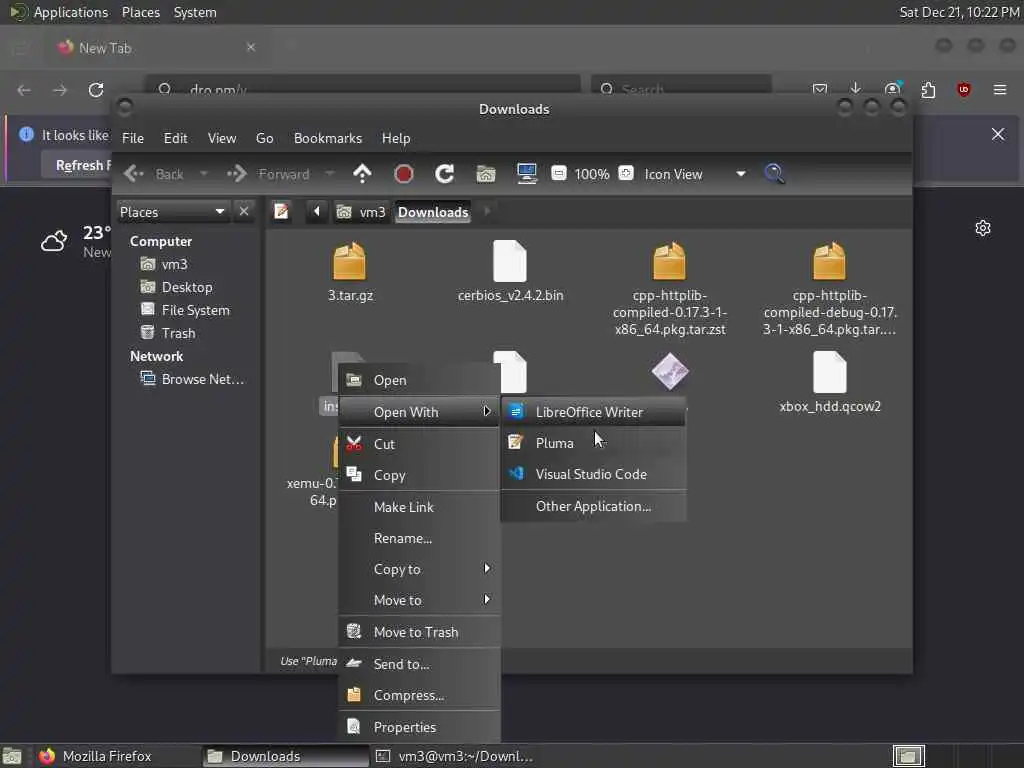Click the vm3 path bar button
1024x768 pixels.
tap(361, 212)
